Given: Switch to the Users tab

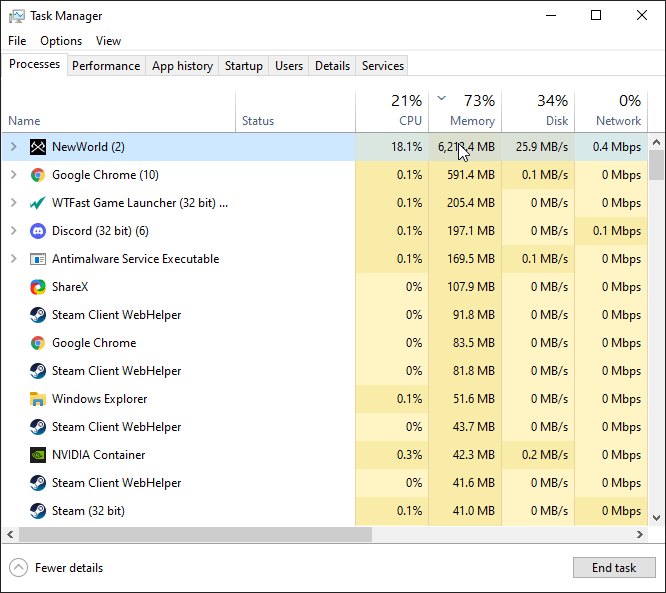Looking at the screenshot, I should [289, 66].
